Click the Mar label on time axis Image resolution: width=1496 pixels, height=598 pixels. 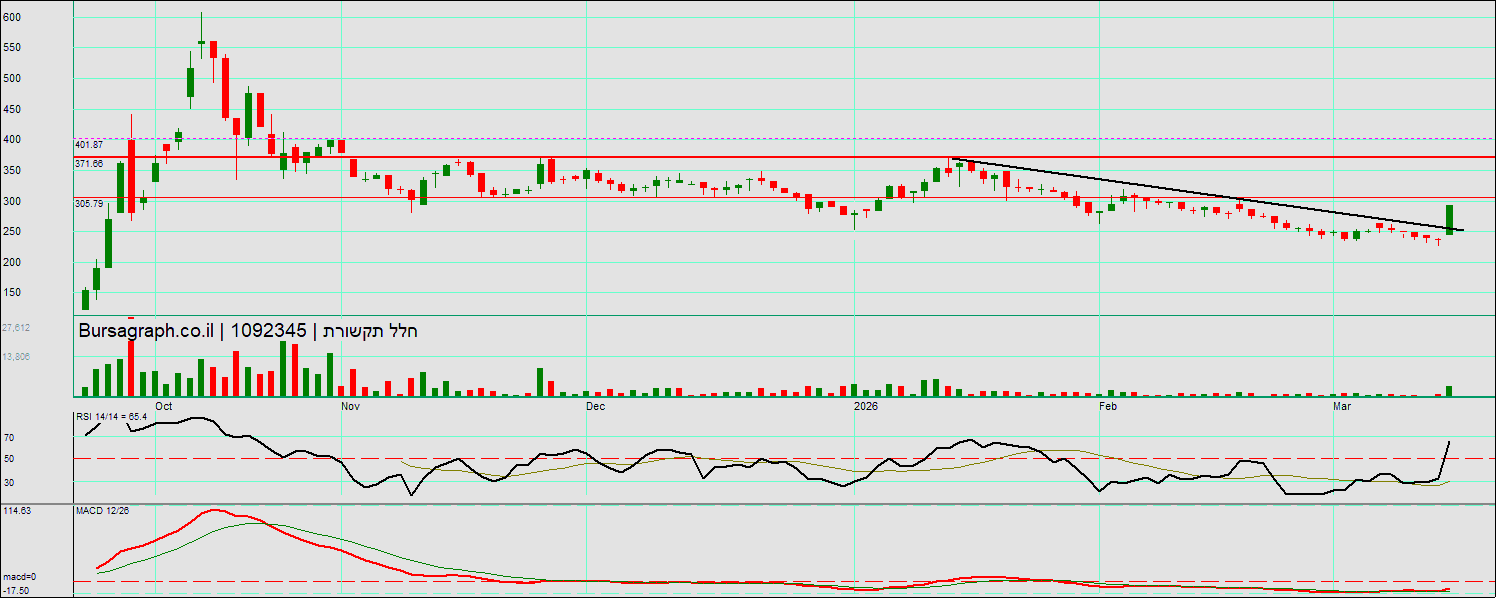pyautogui.click(x=1342, y=406)
